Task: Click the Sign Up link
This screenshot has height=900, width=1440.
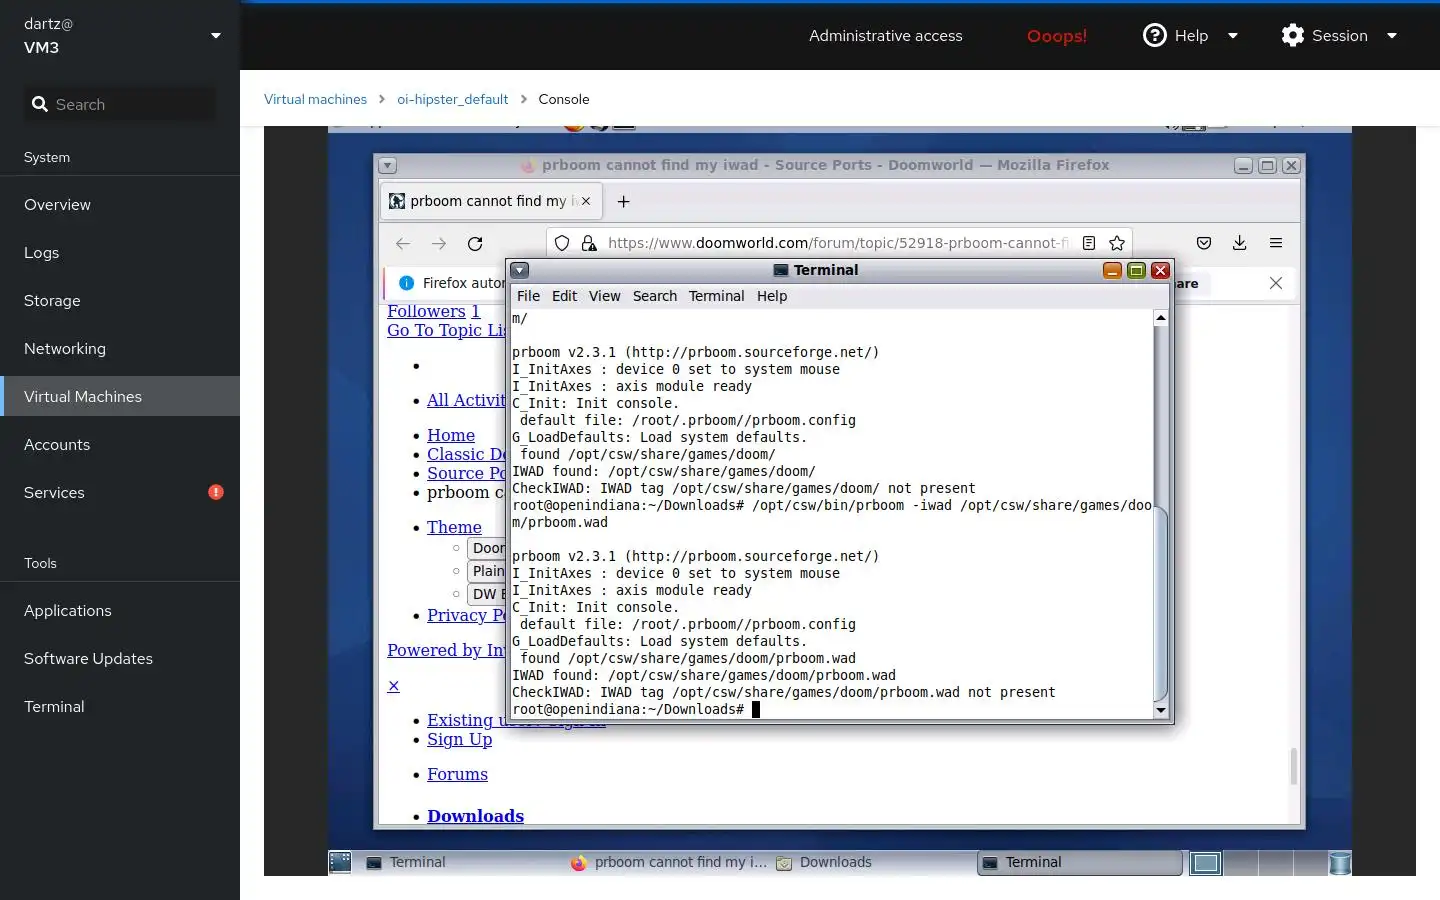Action: [x=459, y=739]
